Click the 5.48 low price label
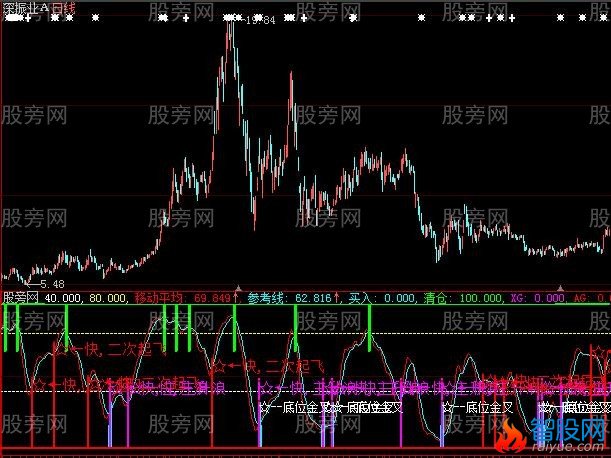Image resolution: width=611 pixels, height=458 pixels. (x=53, y=284)
